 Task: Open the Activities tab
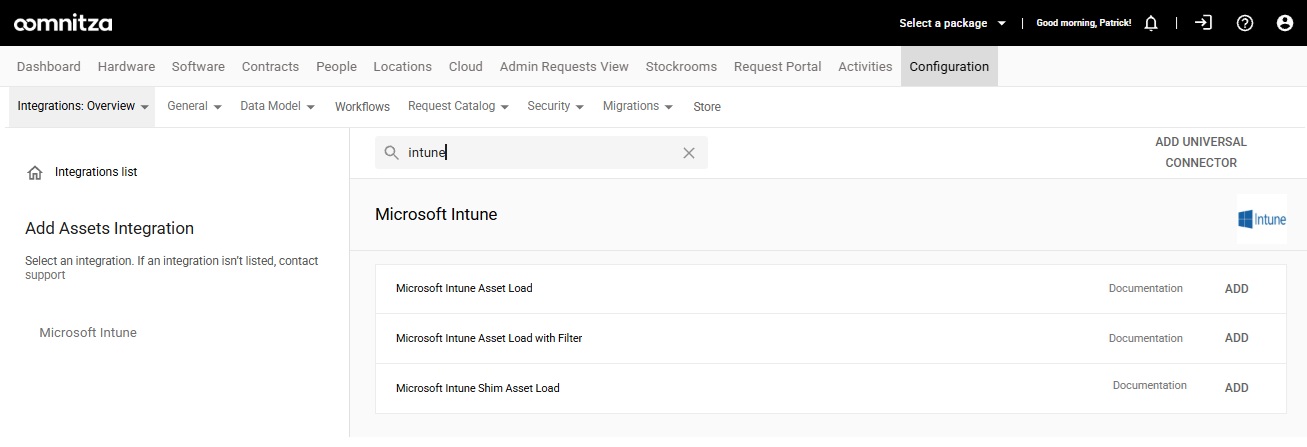(x=865, y=67)
